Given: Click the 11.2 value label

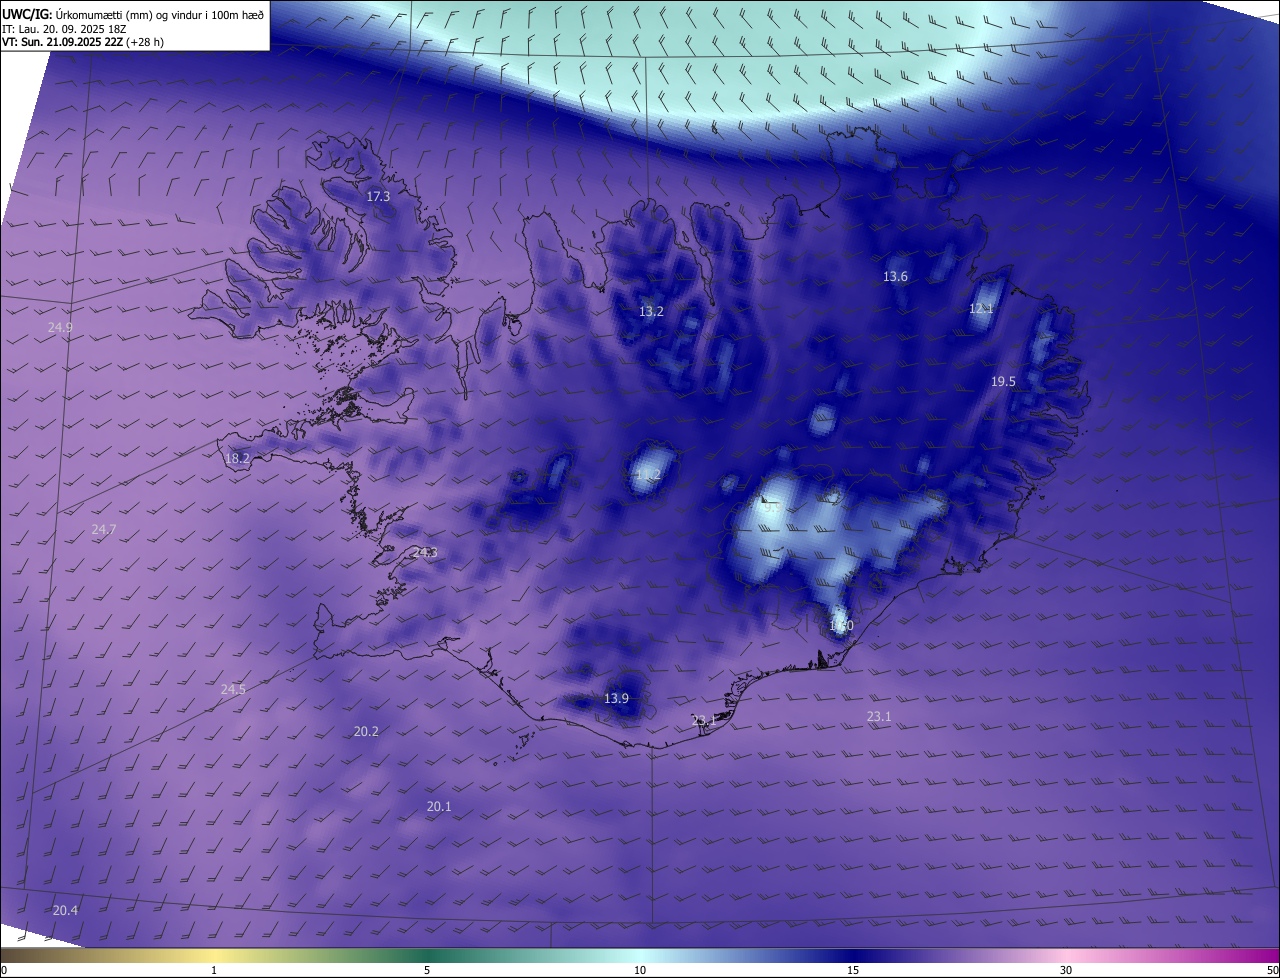Looking at the screenshot, I should coord(648,476).
